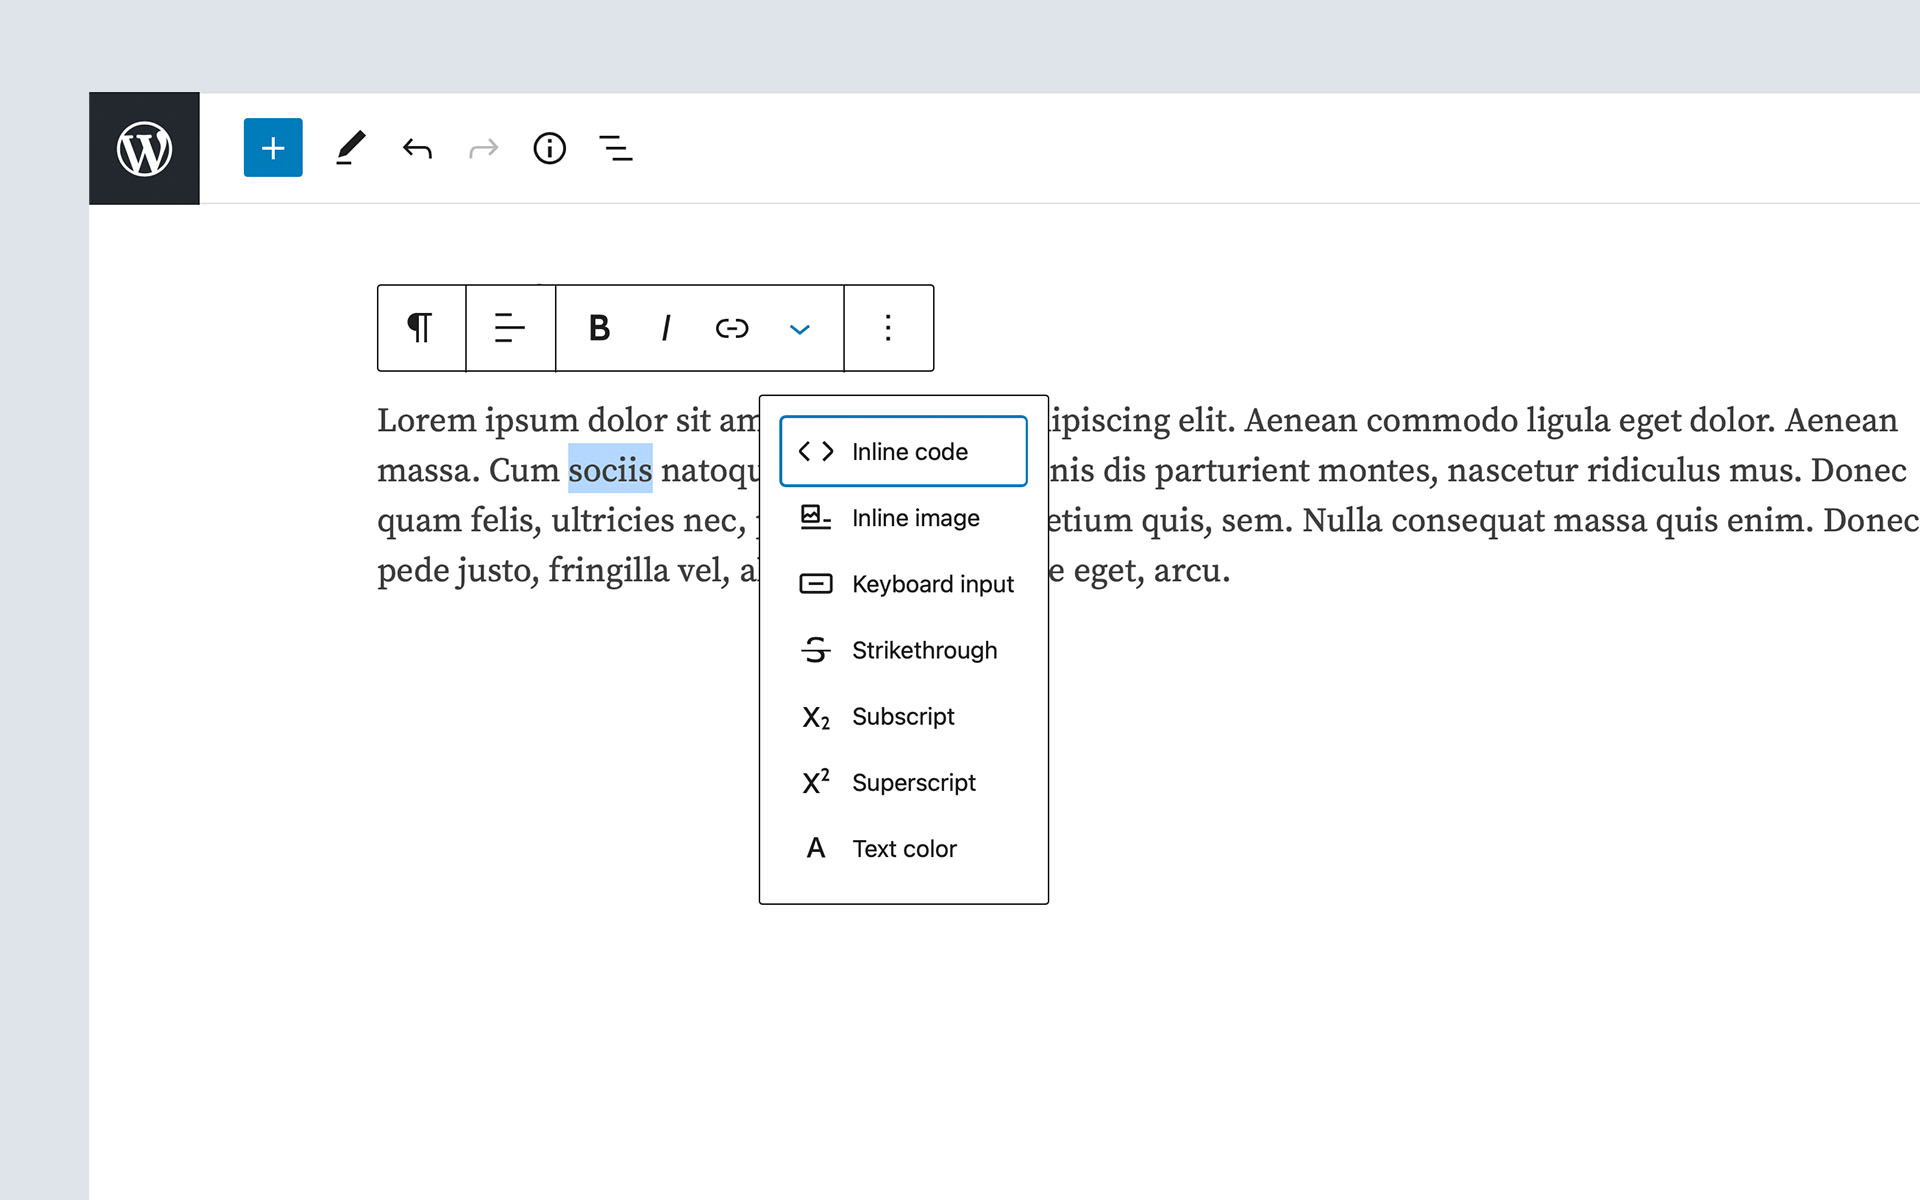Click the WordPress logo
Viewport: 1920px width, 1200px height.
pyautogui.click(x=144, y=148)
